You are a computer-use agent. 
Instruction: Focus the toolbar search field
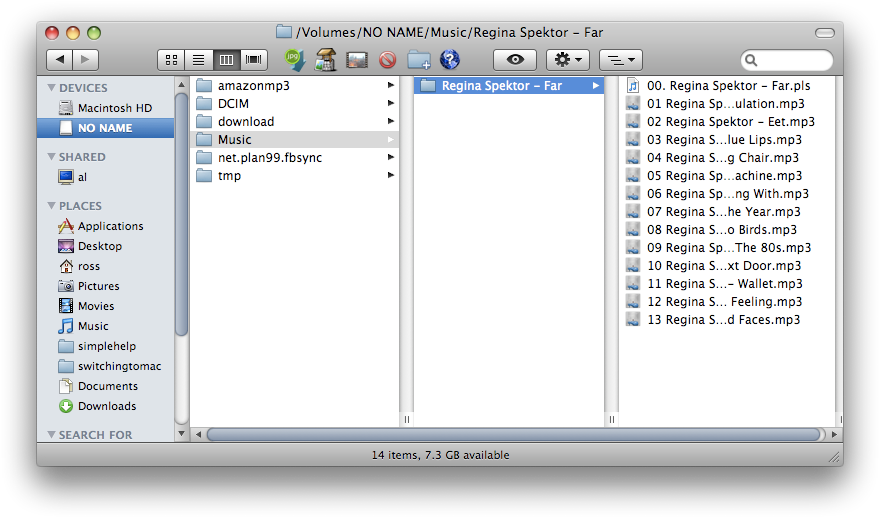787,60
